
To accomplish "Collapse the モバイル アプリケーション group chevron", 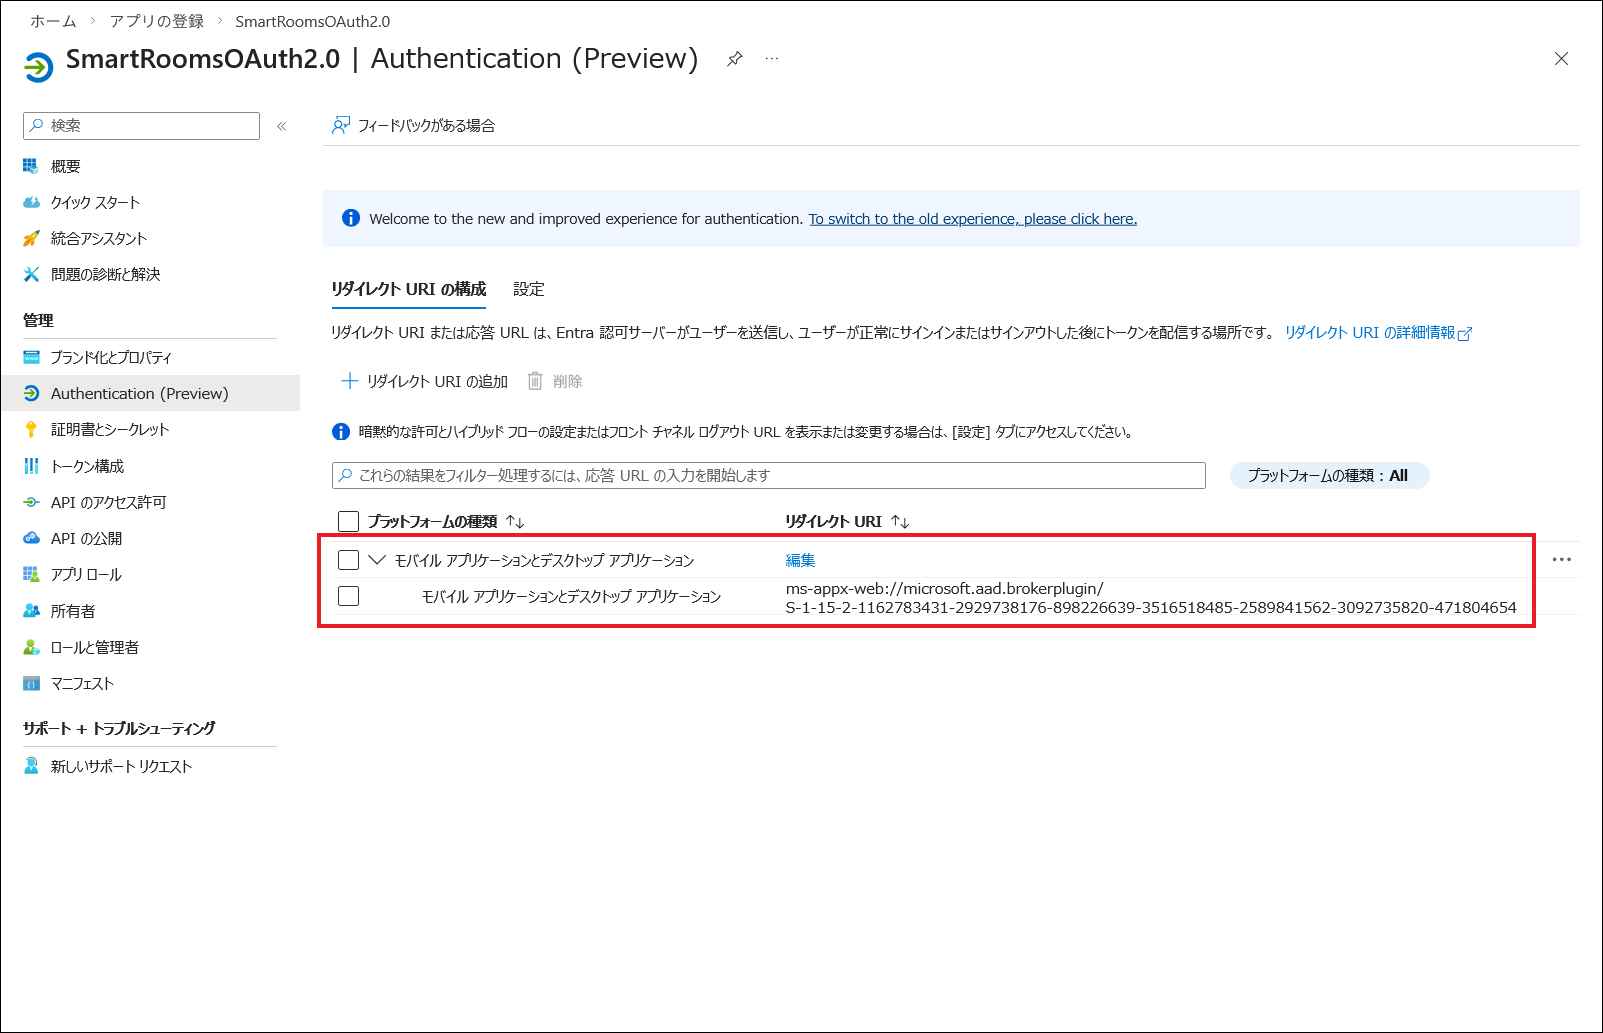I will [x=377, y=560].
